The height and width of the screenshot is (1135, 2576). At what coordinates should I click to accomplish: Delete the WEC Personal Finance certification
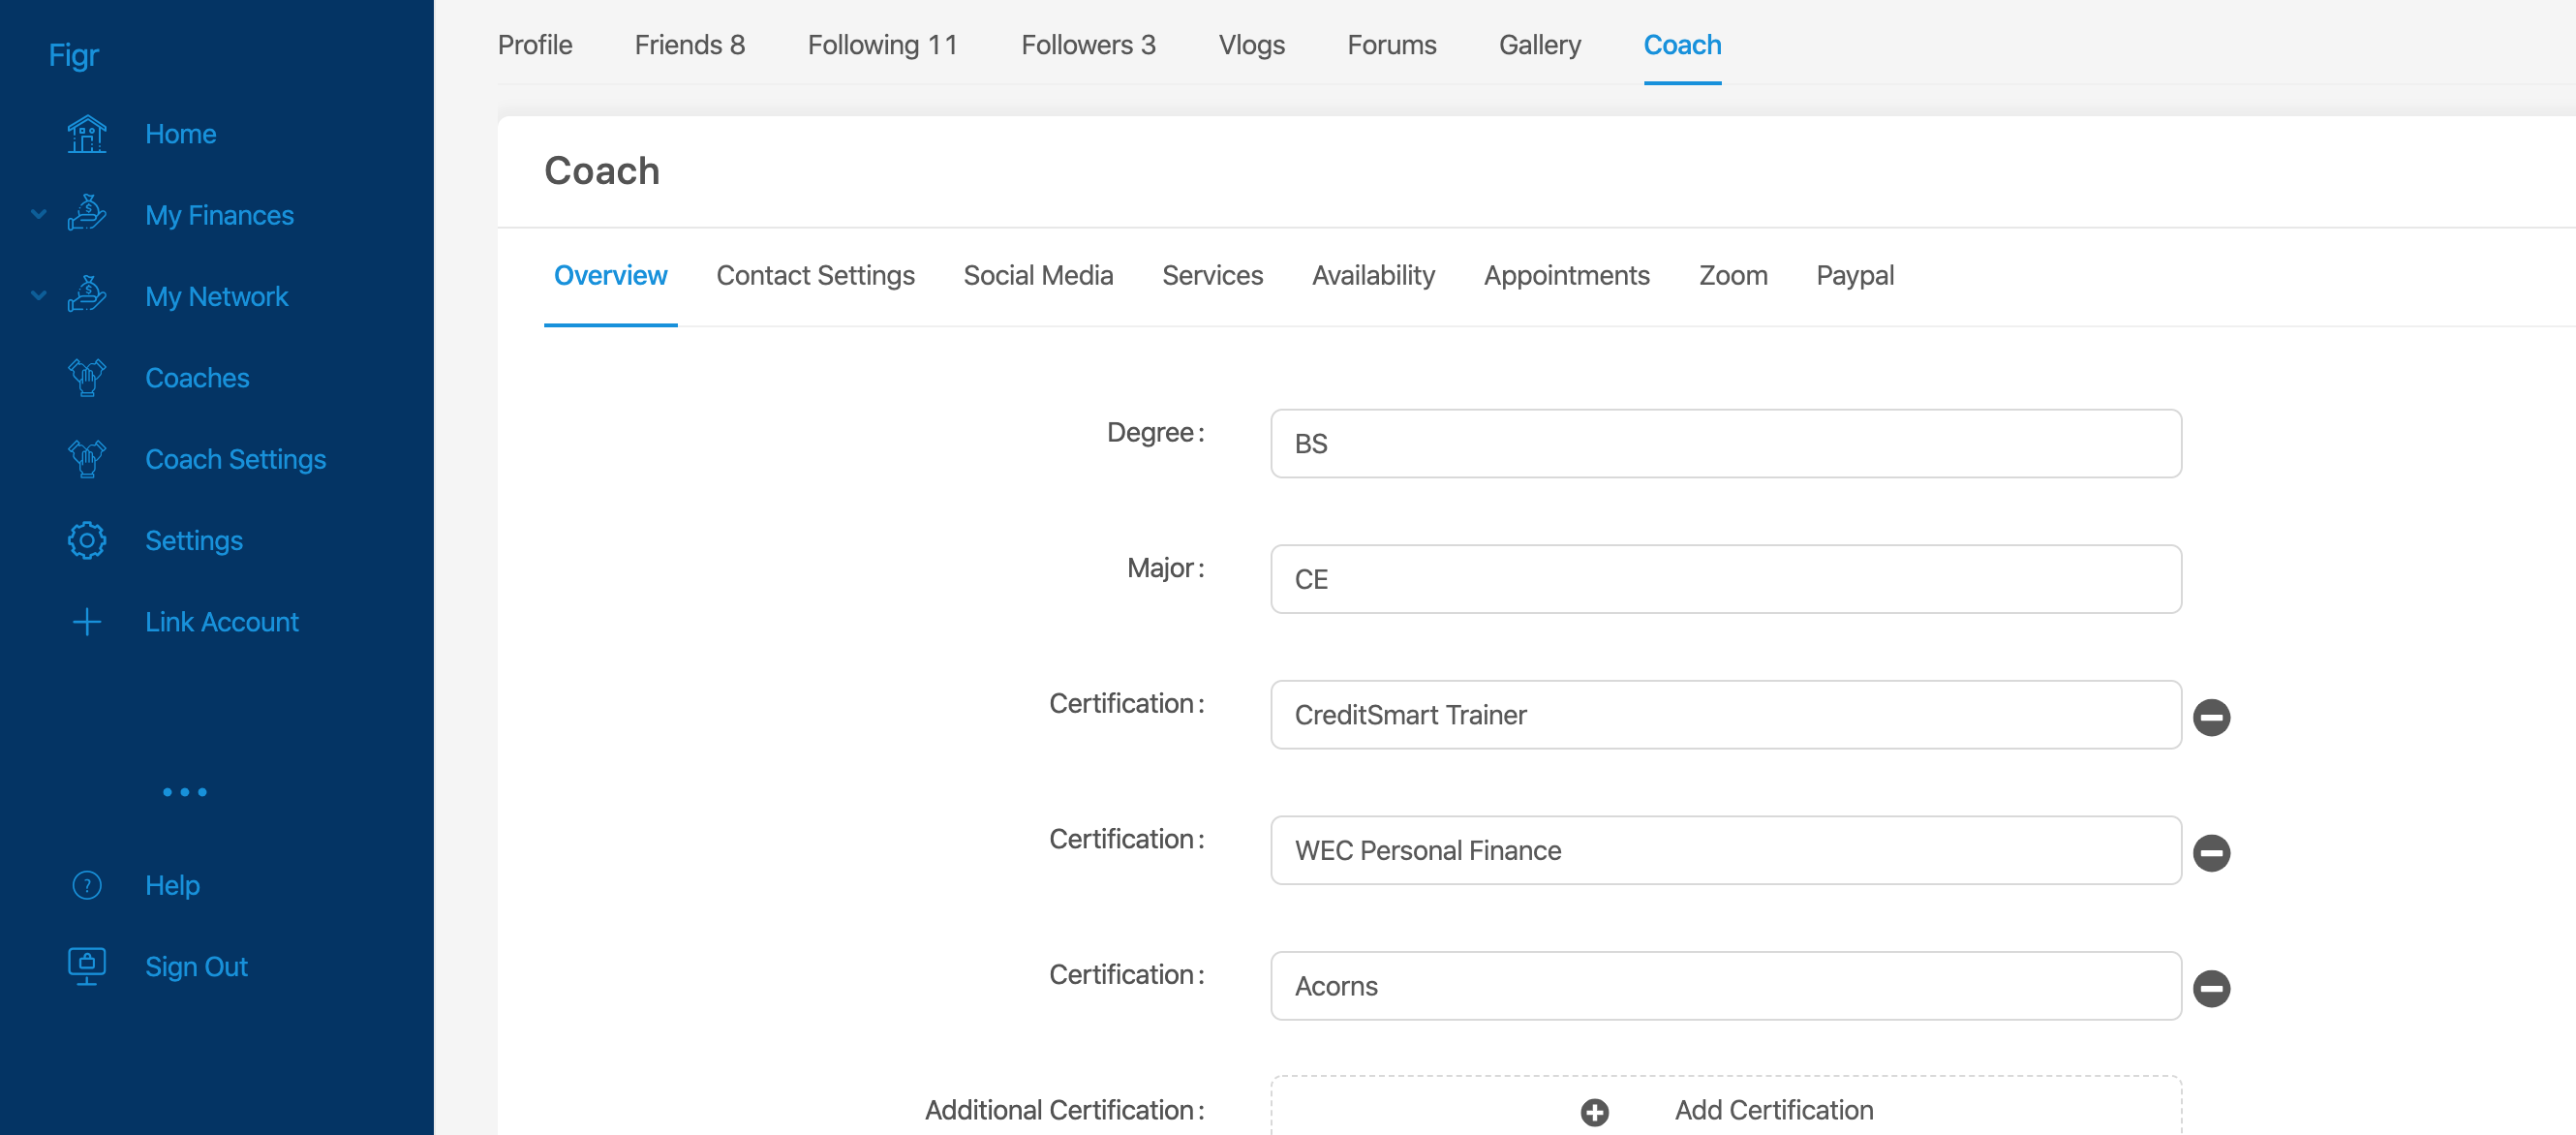coord(2211,852)
